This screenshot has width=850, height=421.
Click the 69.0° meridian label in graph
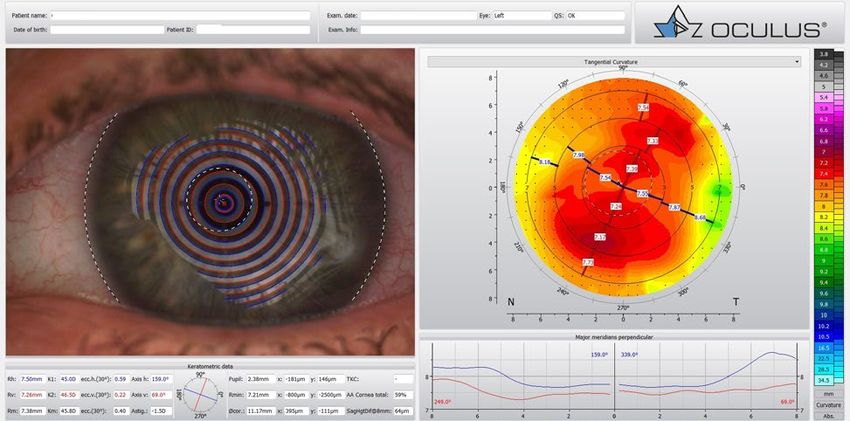click(x=788, y=402)
